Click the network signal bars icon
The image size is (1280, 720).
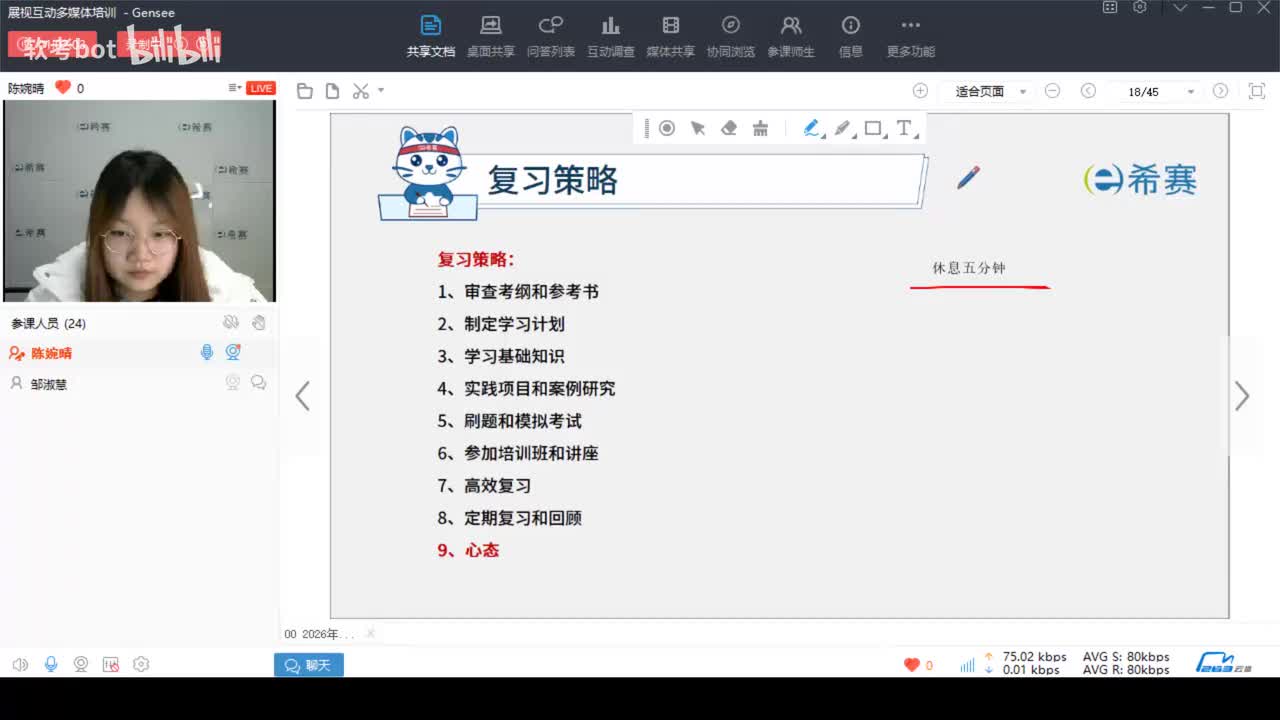point(967,665)
